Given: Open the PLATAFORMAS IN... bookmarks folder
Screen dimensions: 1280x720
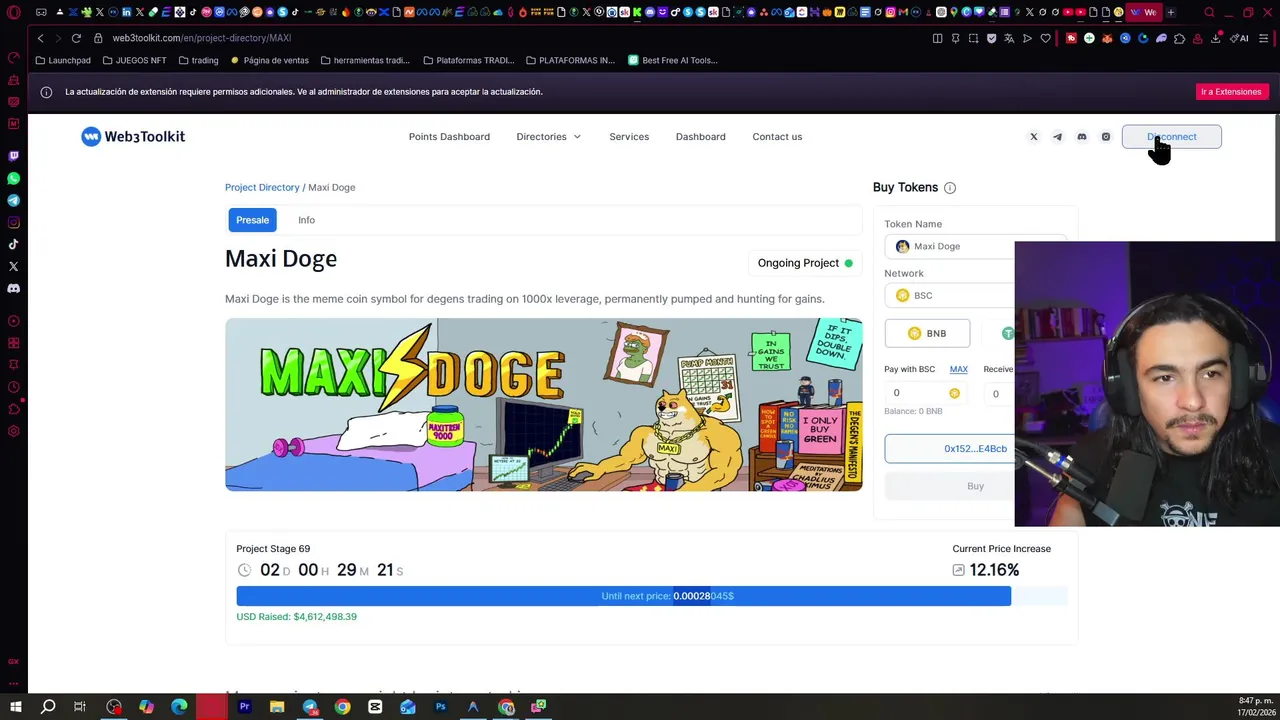Looking at the screenshot, I should point(570,60).
